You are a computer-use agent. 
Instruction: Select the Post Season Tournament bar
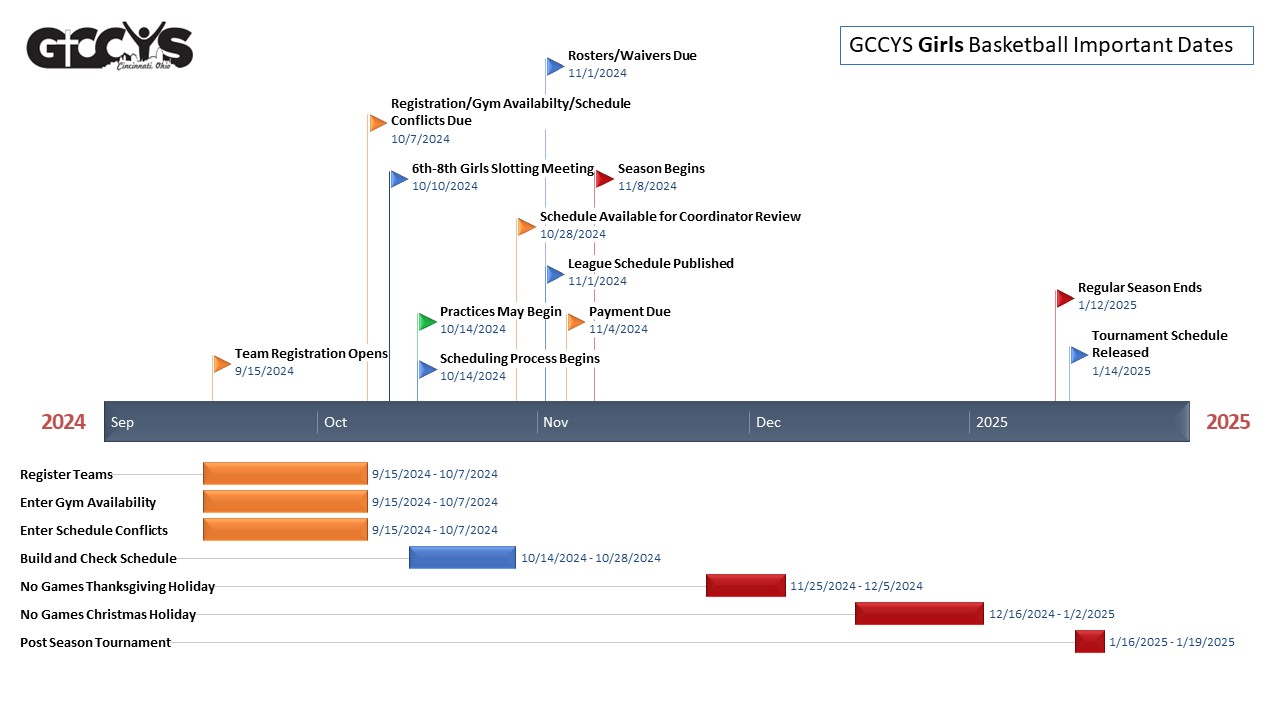coord(1089,642)
